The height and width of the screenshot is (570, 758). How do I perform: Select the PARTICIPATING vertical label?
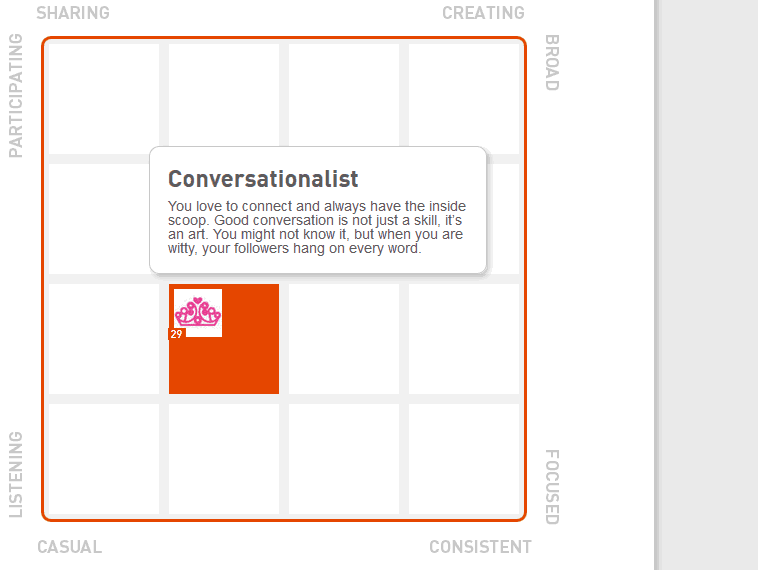click(16, 95)
